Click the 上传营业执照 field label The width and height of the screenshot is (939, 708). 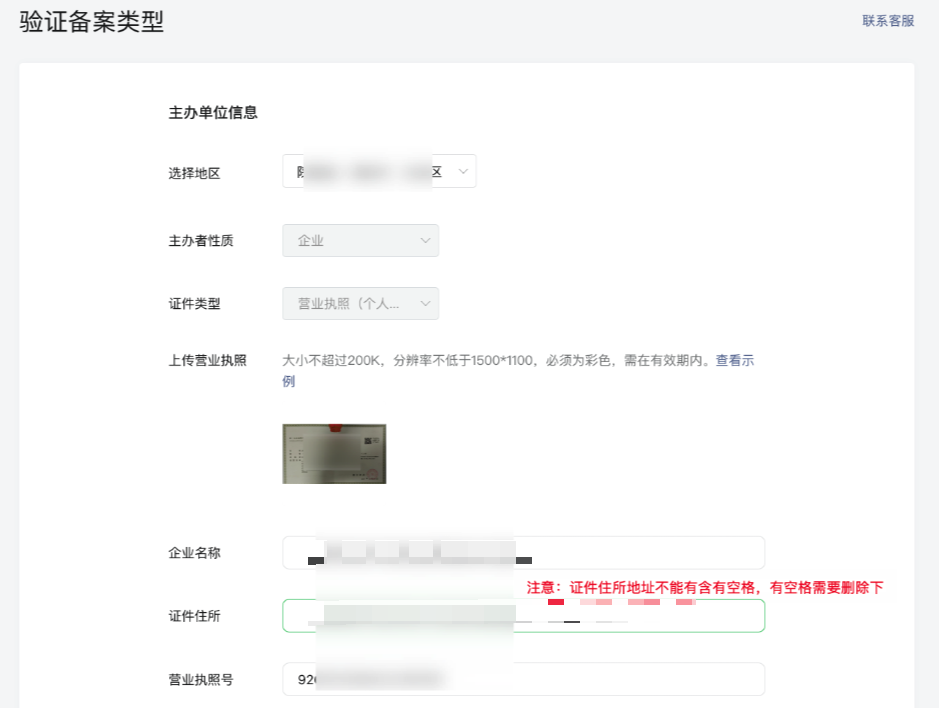[x=207, y=361]
